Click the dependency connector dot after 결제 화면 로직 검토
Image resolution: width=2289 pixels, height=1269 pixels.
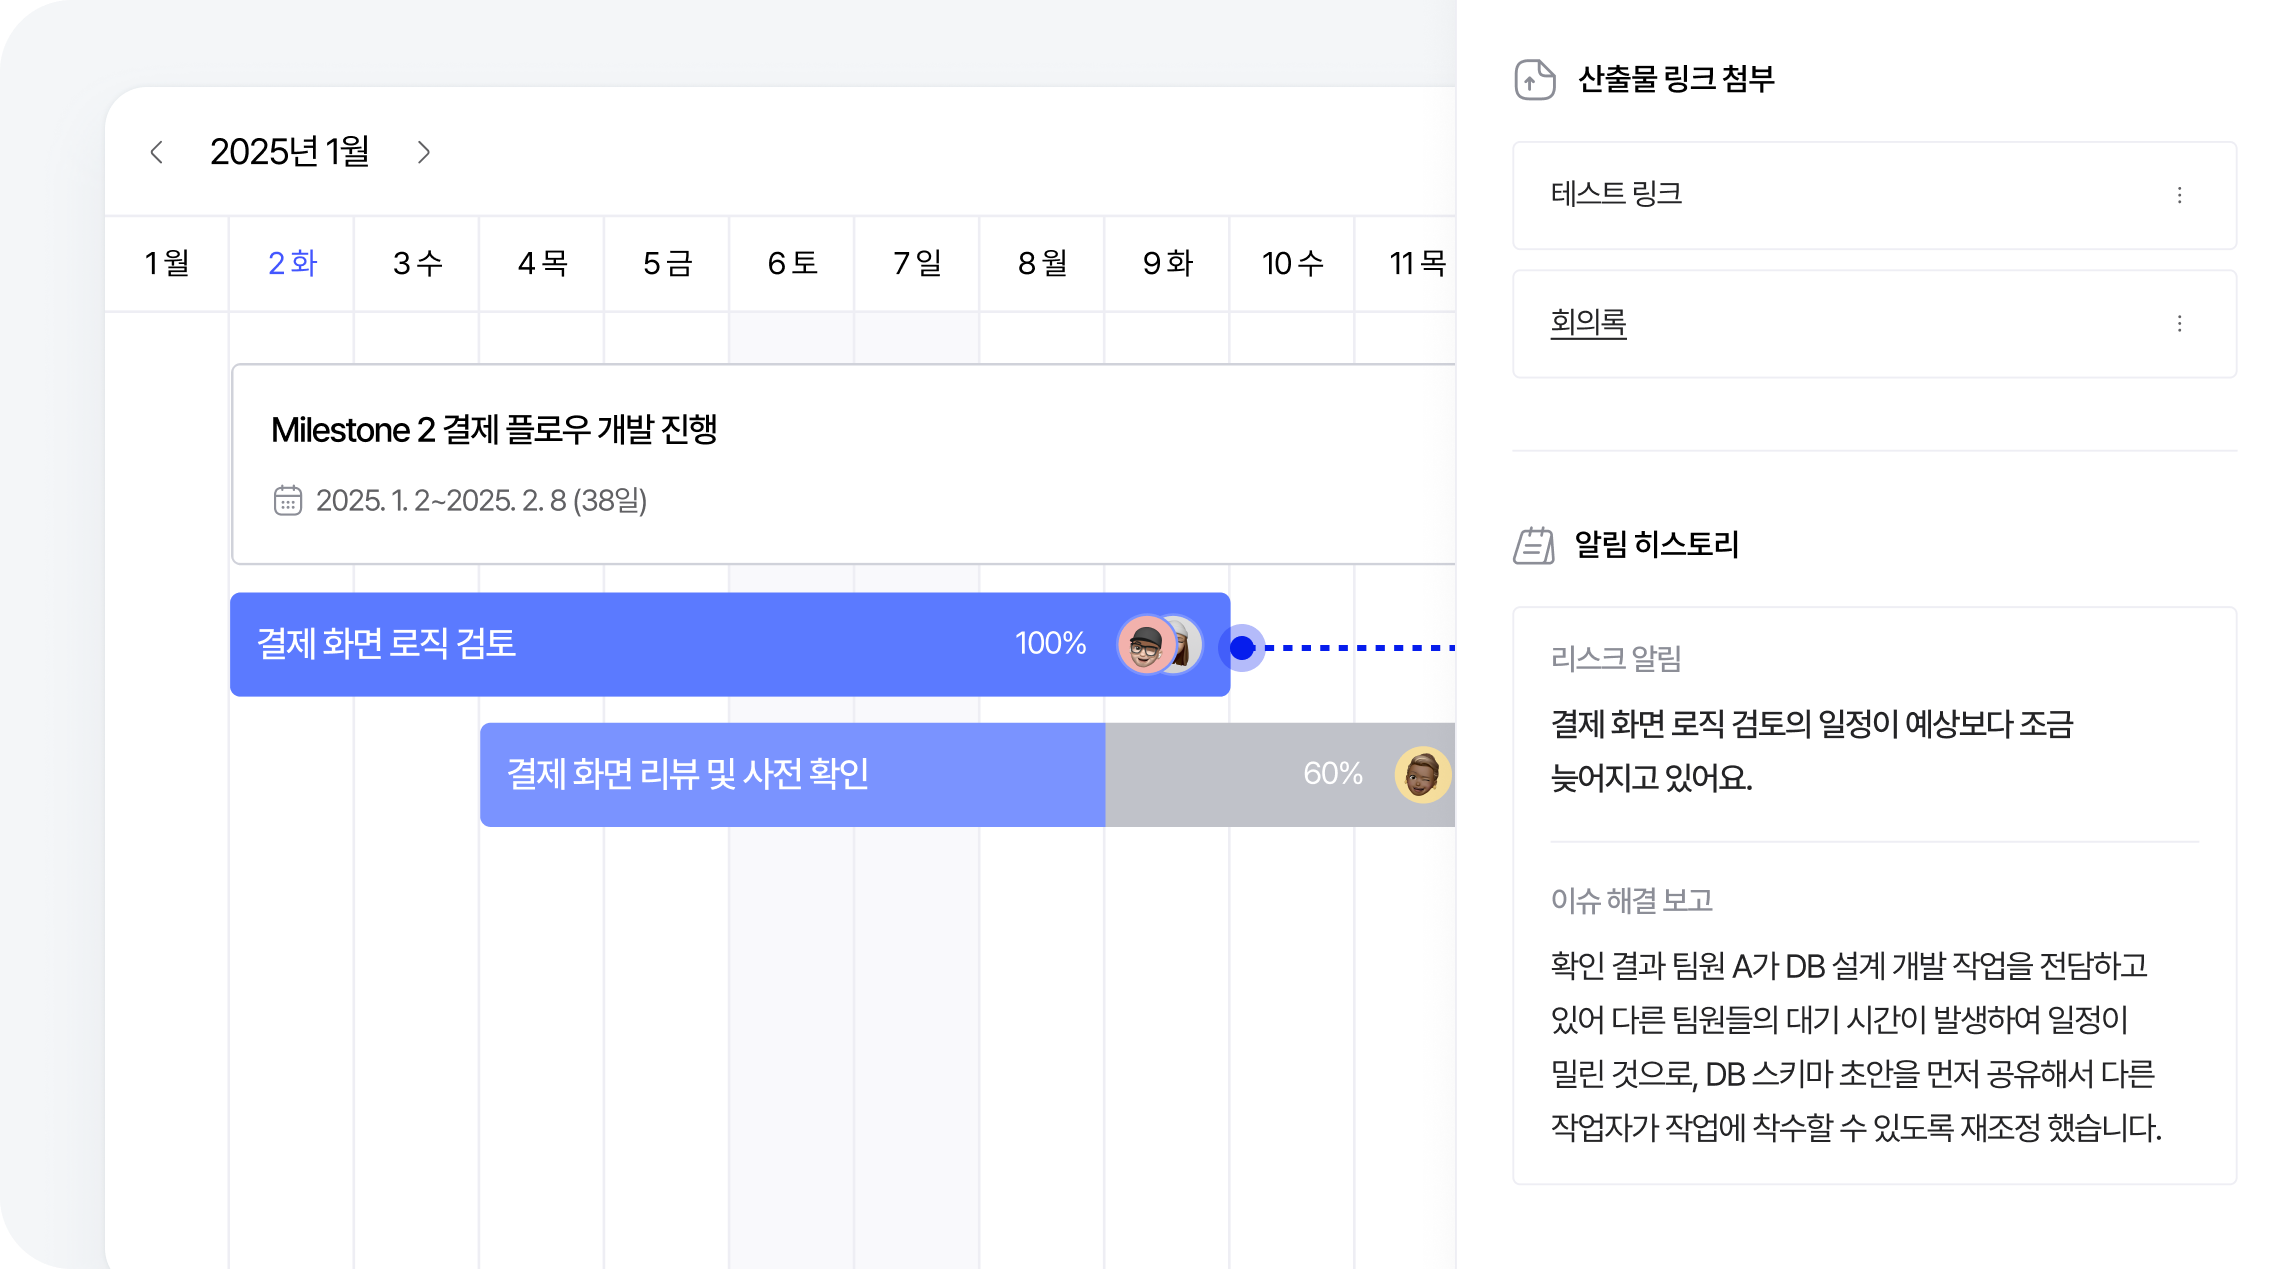(x=1241, y=648)
